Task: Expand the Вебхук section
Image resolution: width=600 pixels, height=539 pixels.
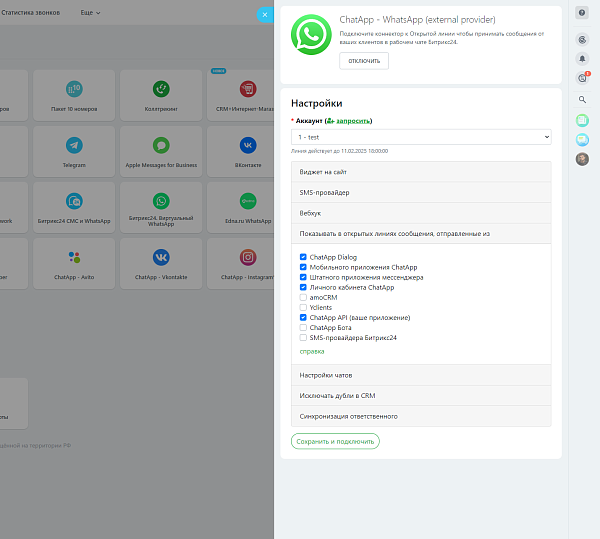Action: [x=421, y=213]
